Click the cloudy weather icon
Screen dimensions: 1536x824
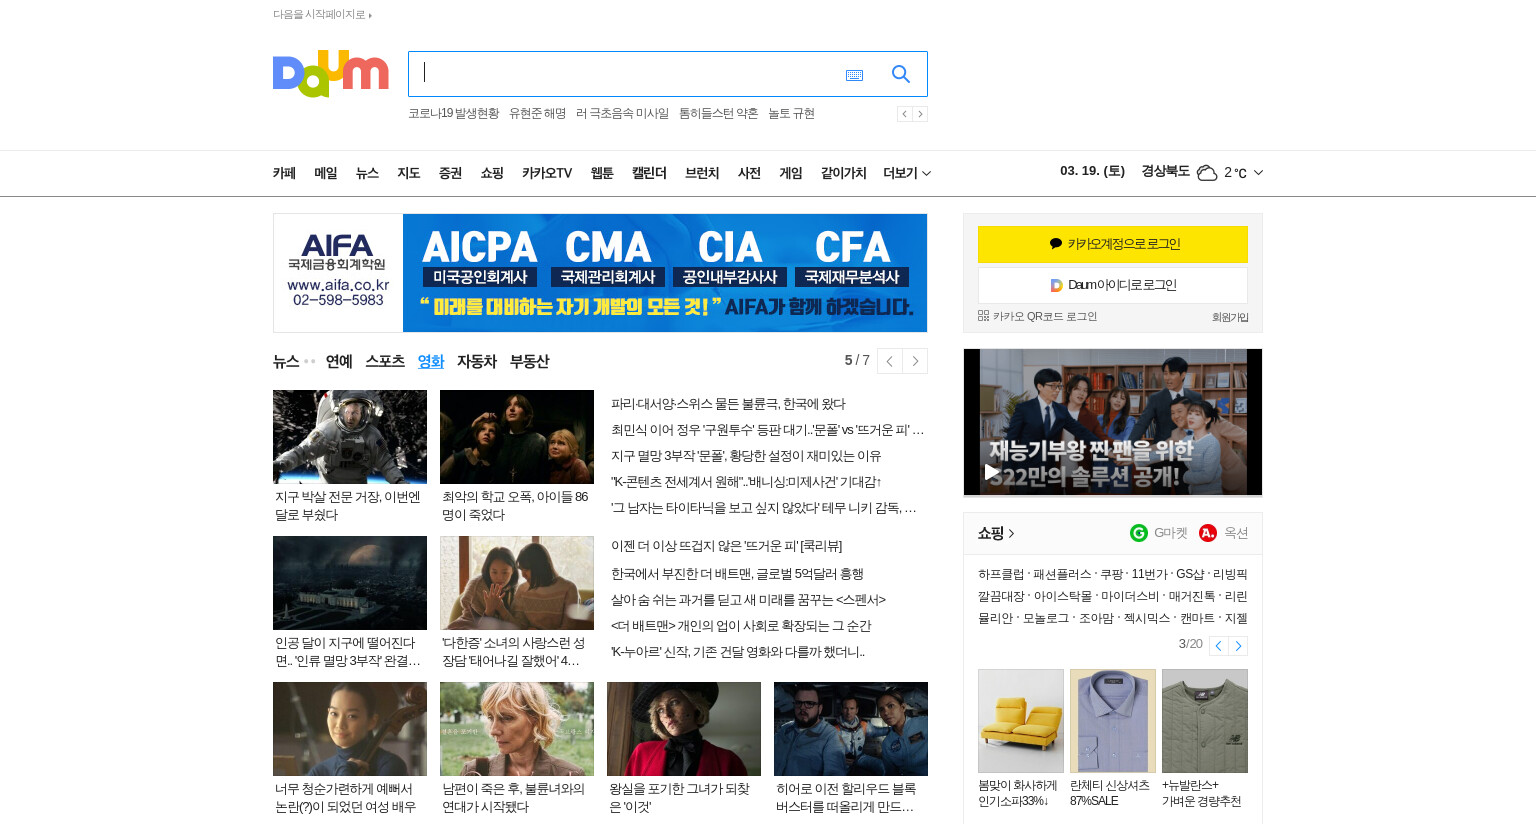pyautogui.click(x=1207, y=173)
